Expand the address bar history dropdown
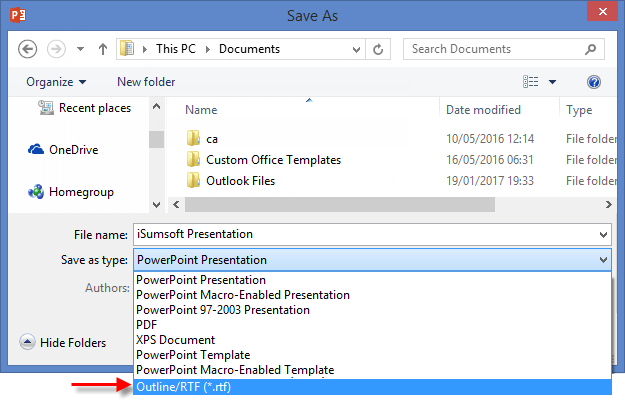625x400 pixels. (x=354, y=49)
